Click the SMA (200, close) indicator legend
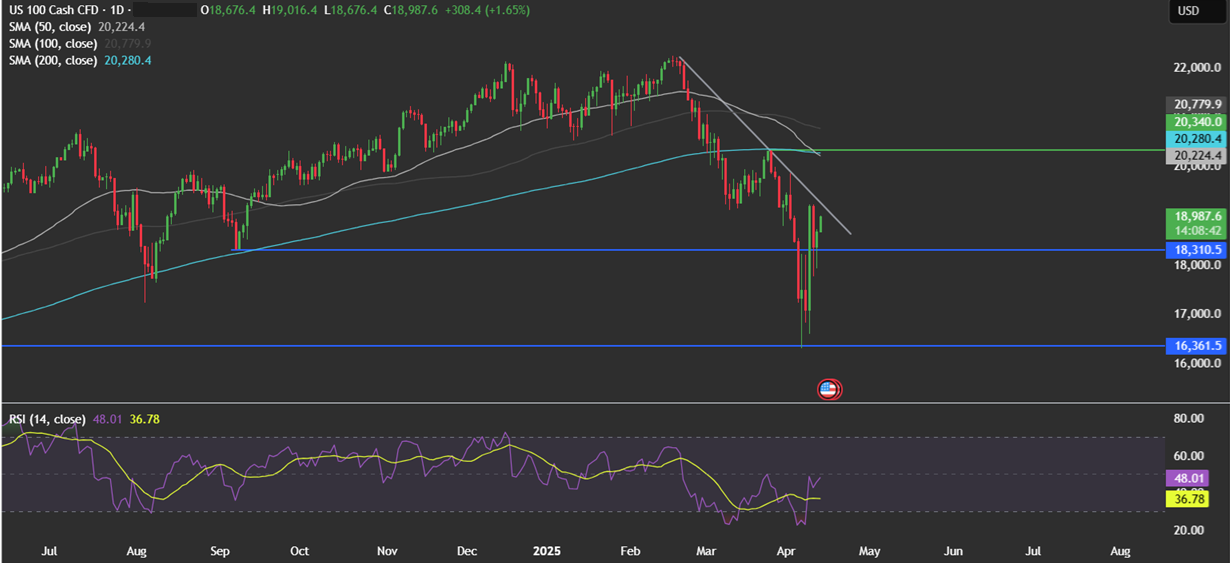Screen dimensions: 1230x563 pyautogui.click(x=55, y=61)
